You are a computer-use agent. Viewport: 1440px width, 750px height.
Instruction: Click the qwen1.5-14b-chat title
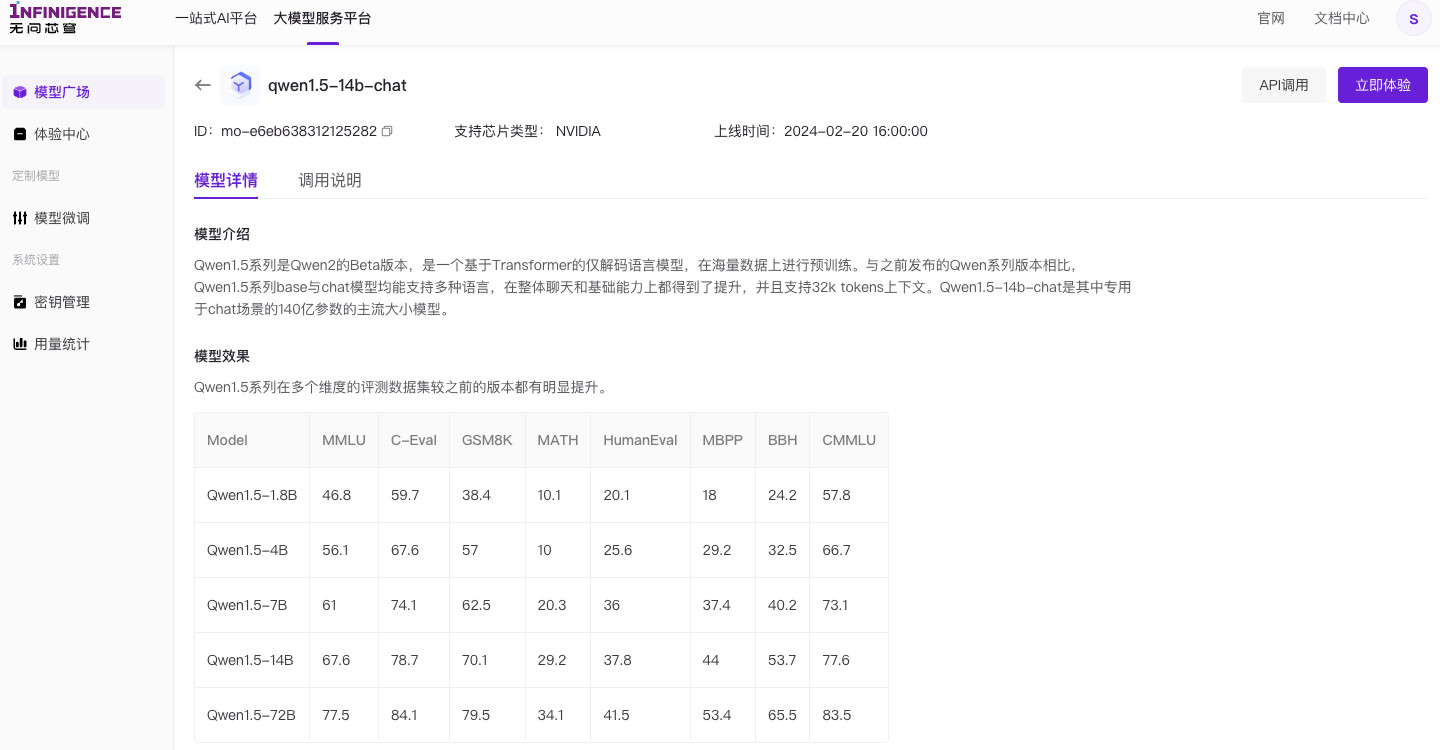pyautogui.click(x=337, y=85)
